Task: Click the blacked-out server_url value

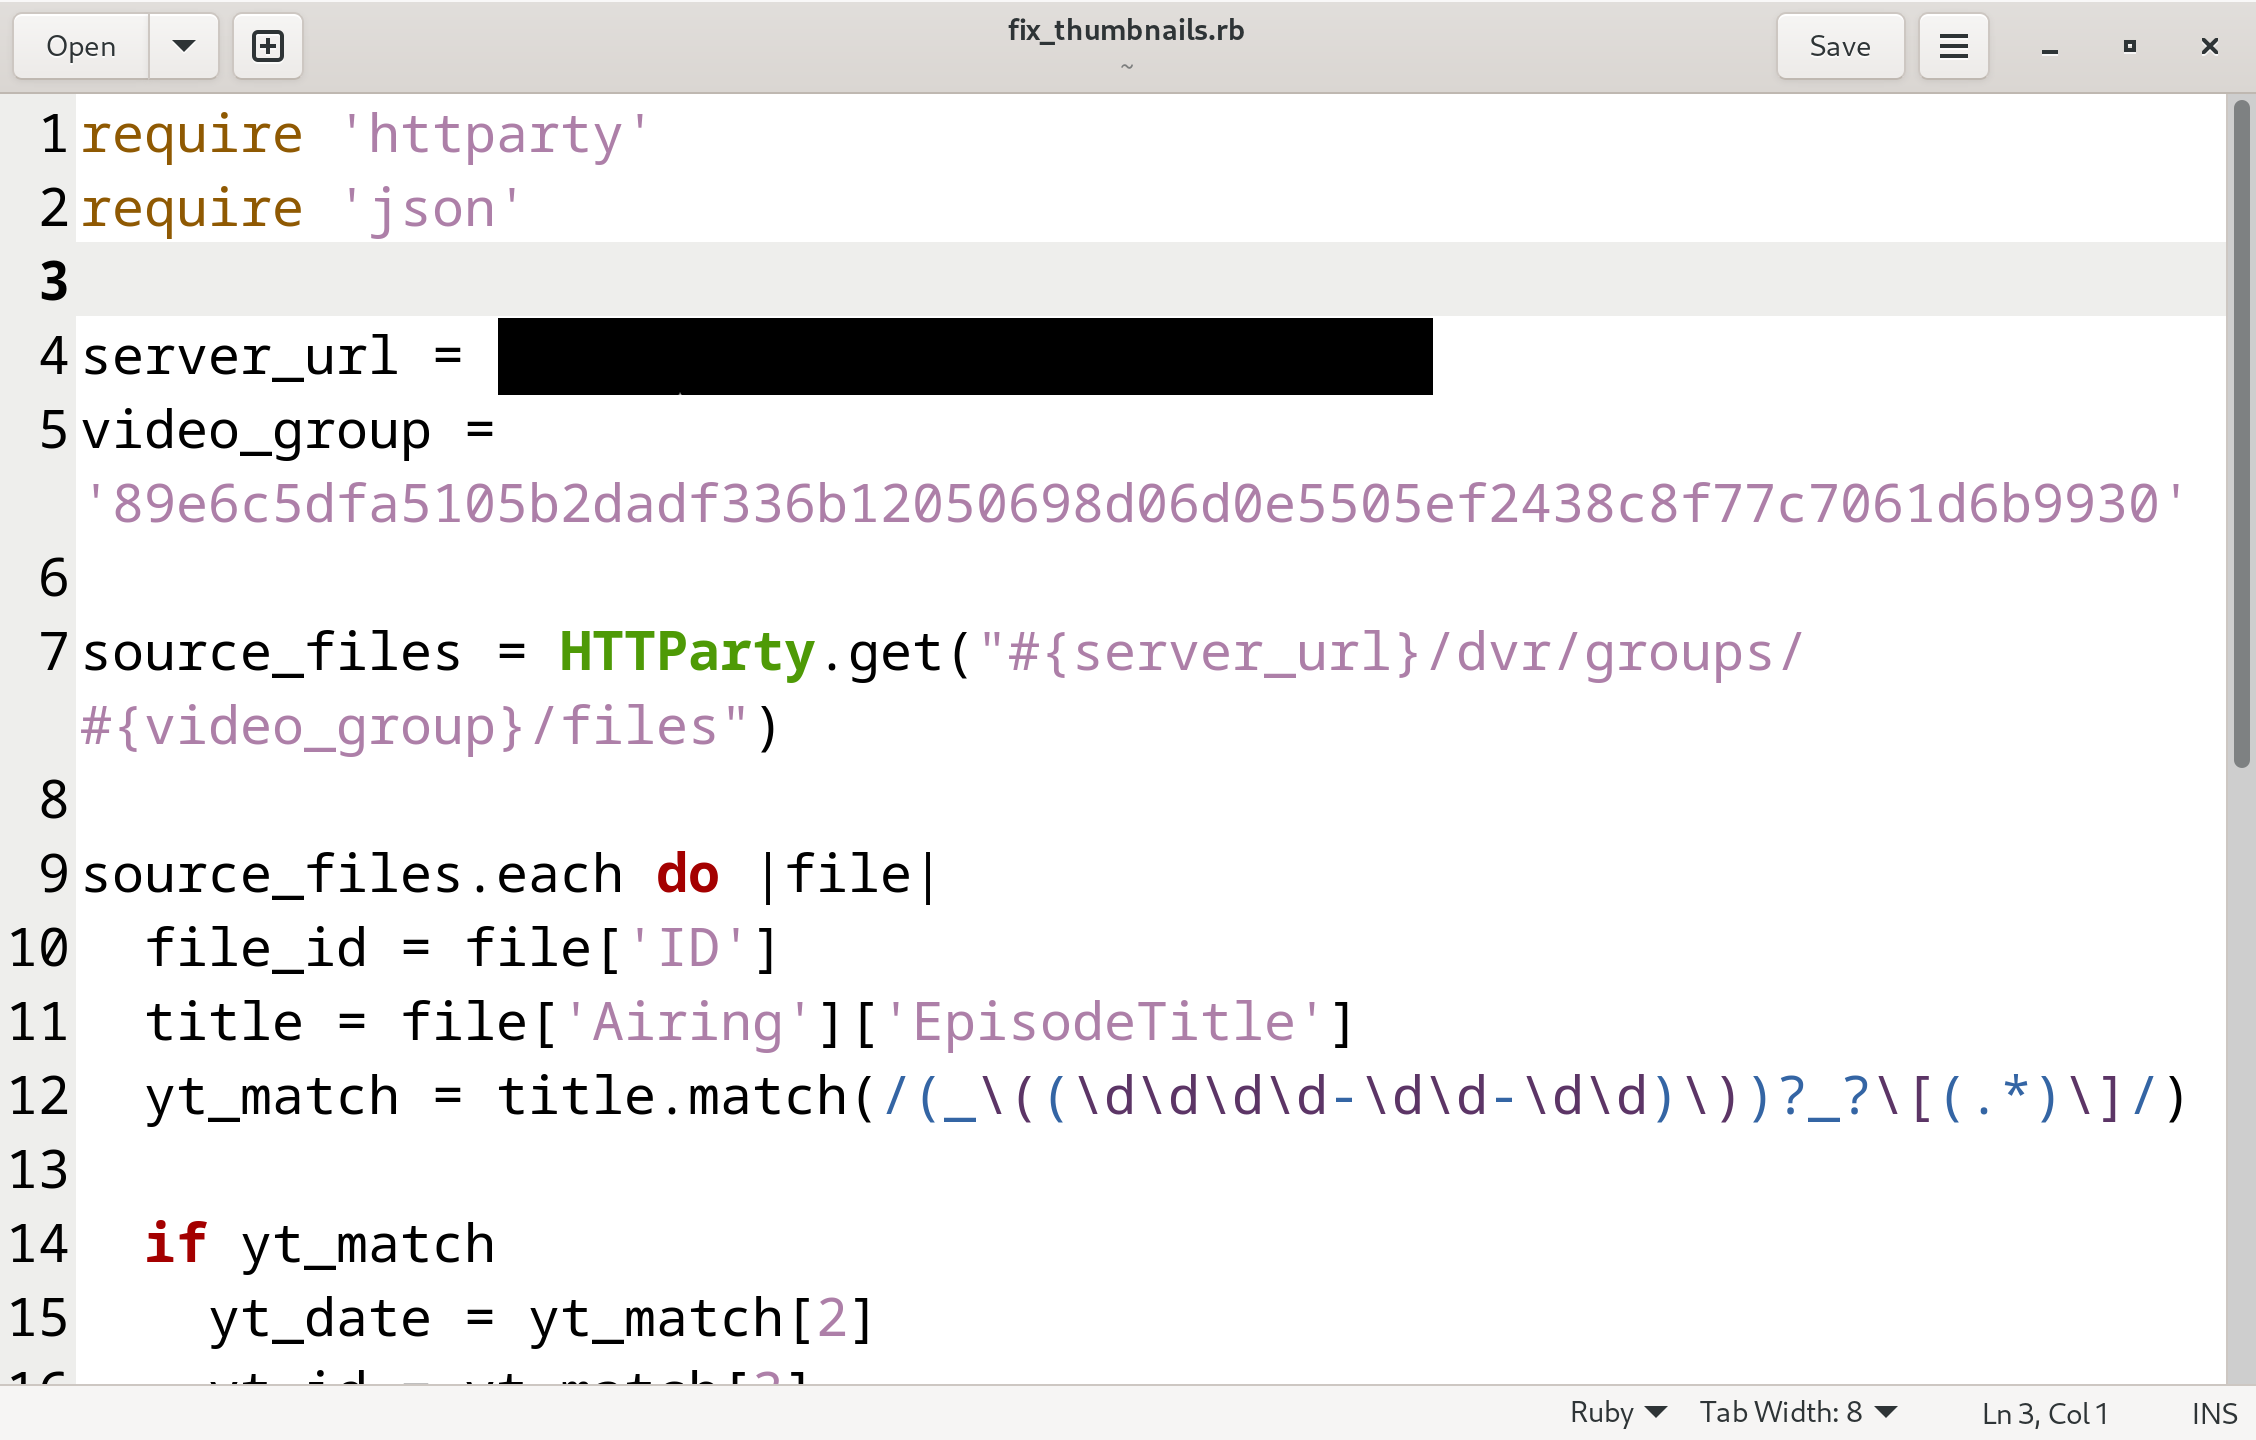Action: (x=964, y=356)
